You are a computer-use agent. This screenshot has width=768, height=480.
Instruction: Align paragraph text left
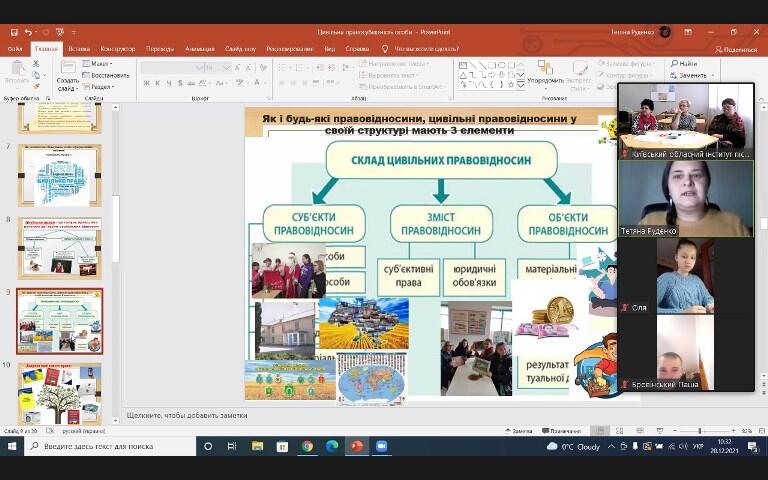tap(283, 83)
